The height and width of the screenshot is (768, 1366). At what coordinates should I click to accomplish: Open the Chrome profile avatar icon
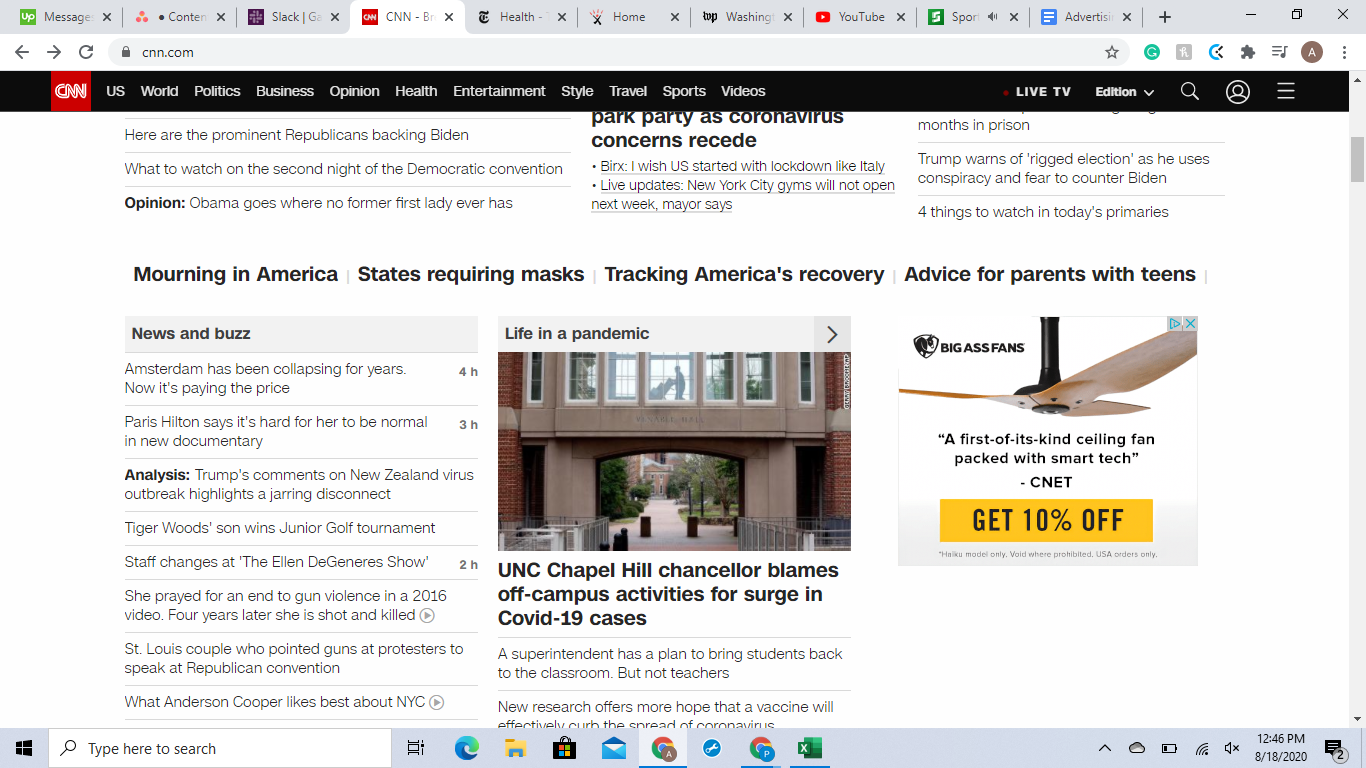pos(1312,52)
